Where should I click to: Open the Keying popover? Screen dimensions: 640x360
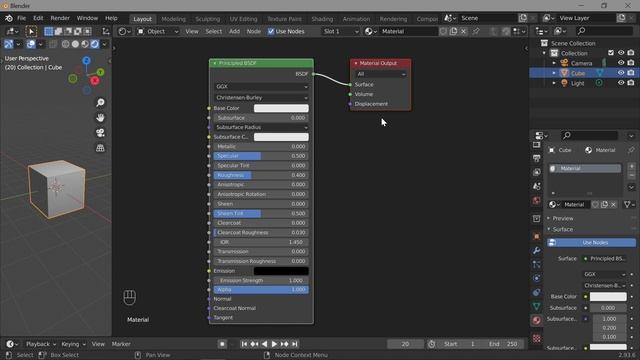point(73,344)
